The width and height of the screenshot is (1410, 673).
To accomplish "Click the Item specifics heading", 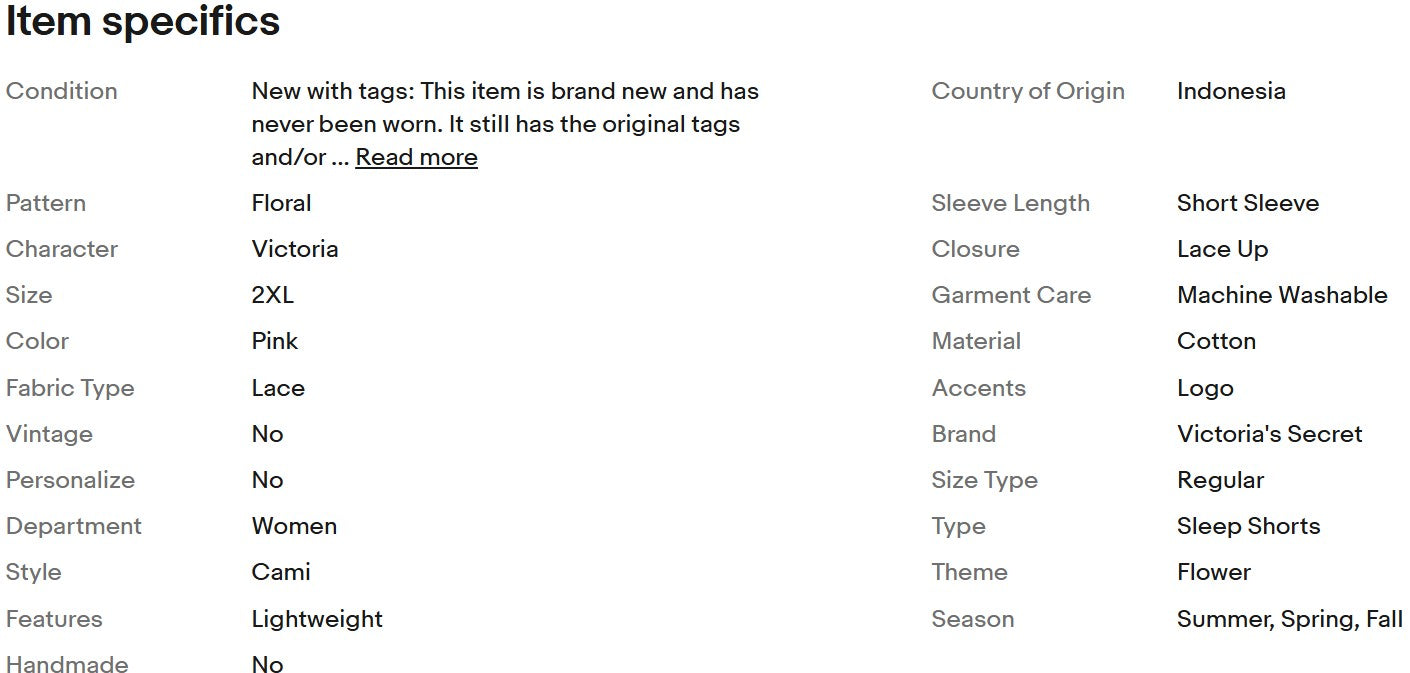I will (143, 22).
